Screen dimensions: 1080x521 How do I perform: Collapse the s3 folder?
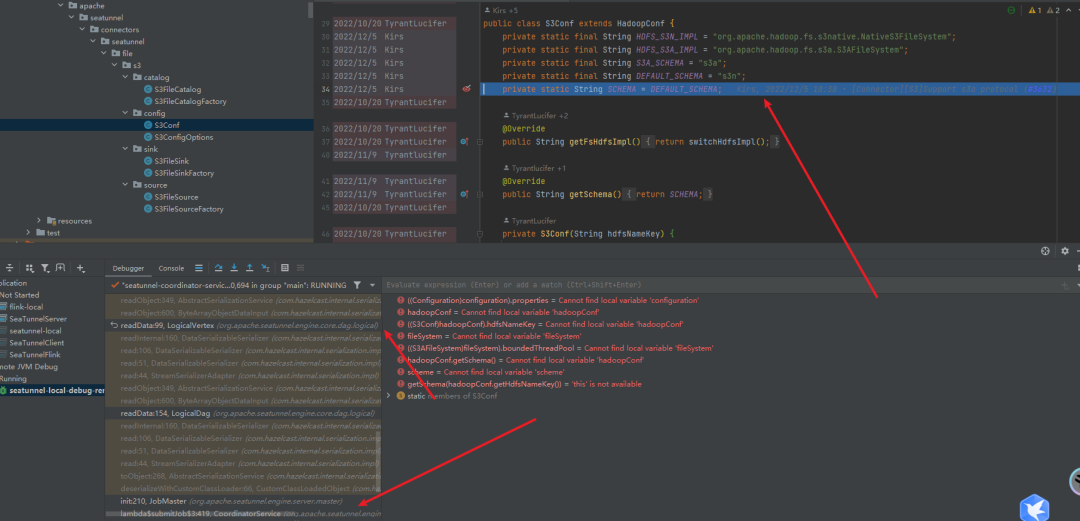(114, 65)
